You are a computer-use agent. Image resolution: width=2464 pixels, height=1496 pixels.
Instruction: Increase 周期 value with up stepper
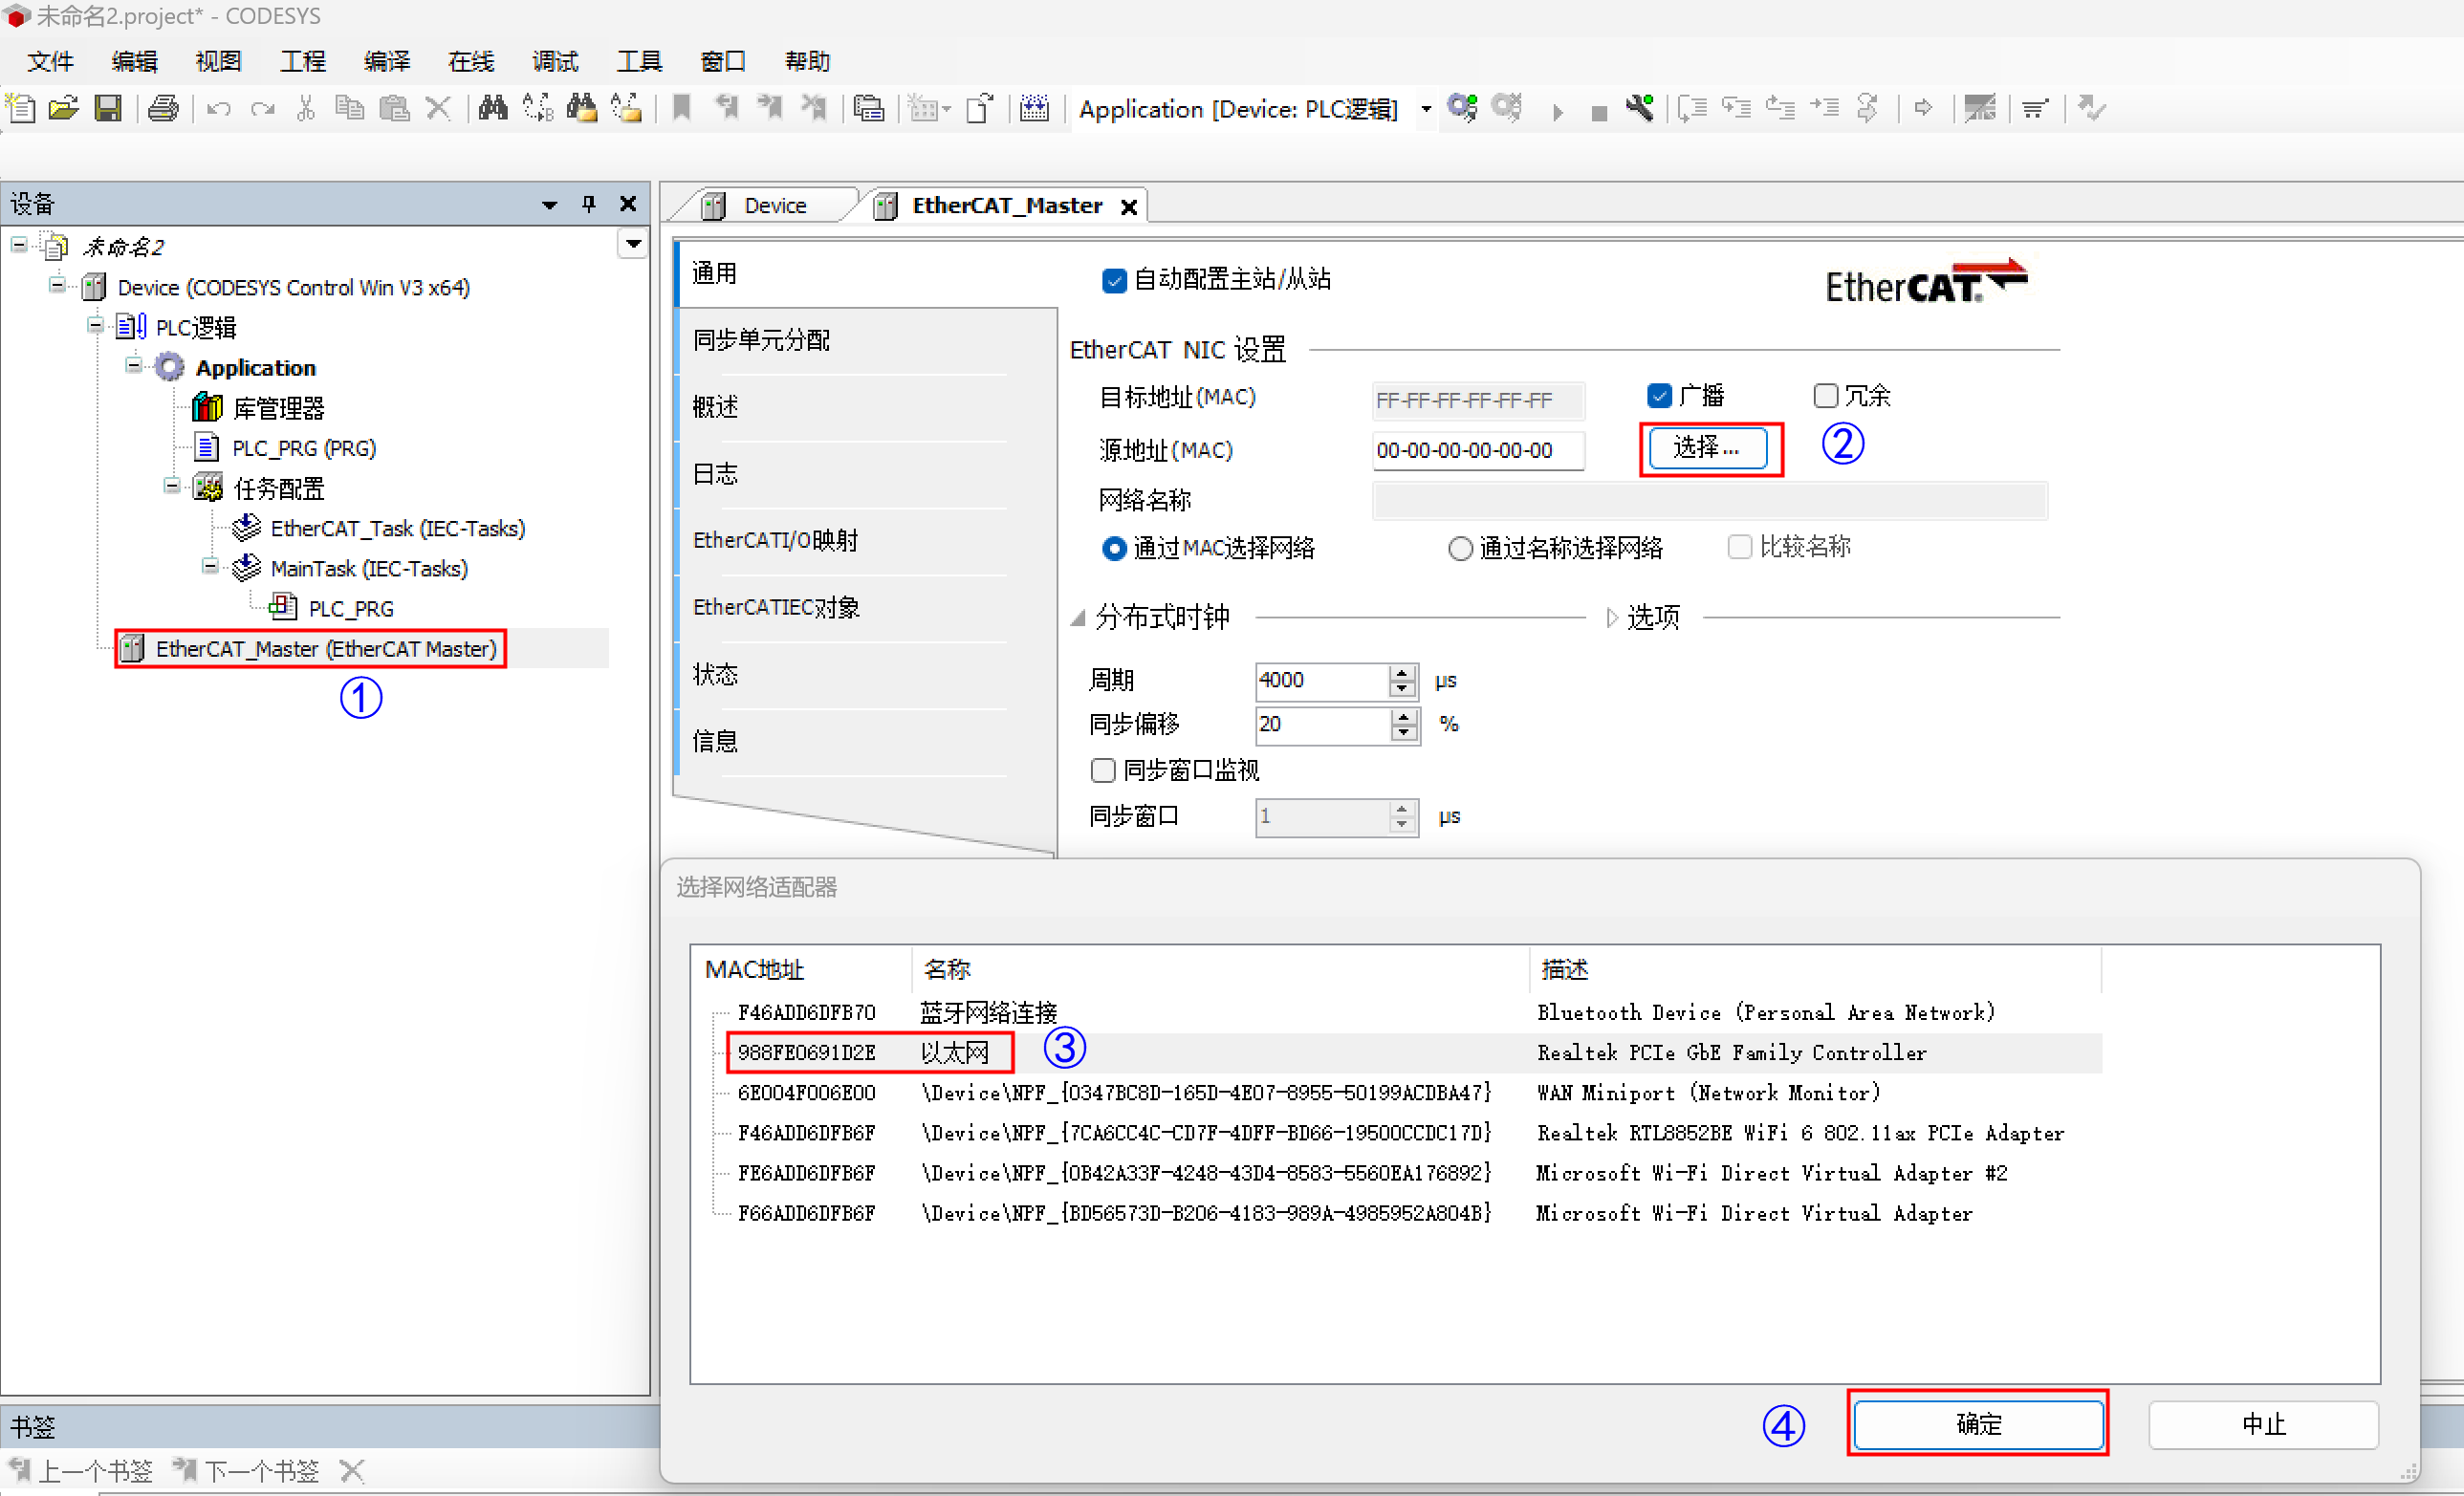tap(1403, 672)
